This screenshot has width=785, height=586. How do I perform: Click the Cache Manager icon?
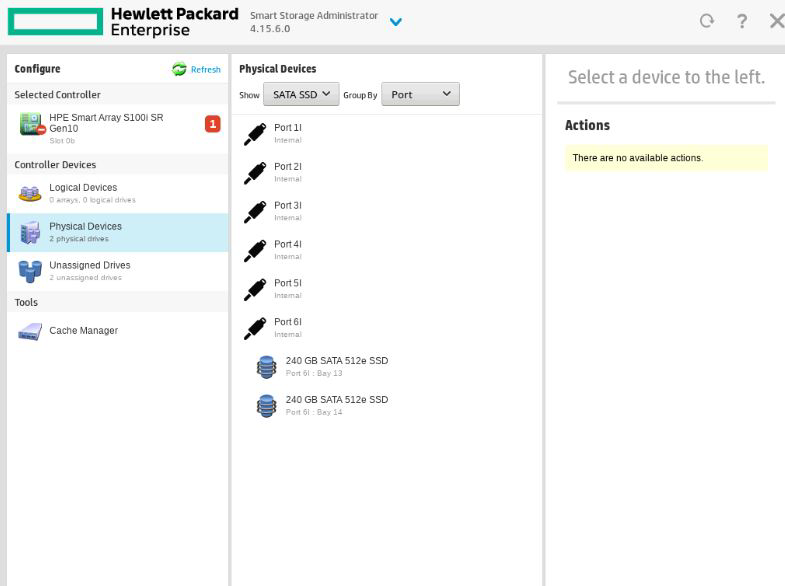click(x=30, y=331)
